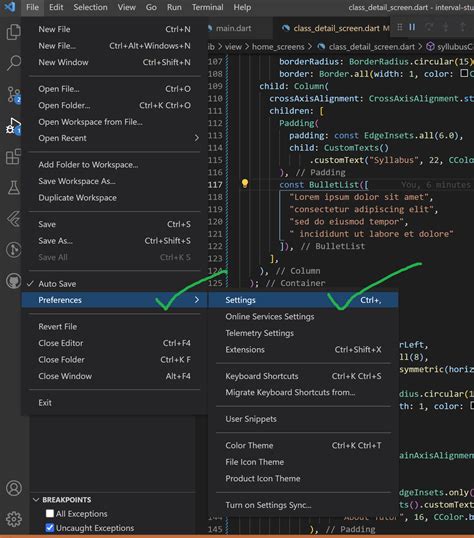This screenshot has height=538, width=474.
Task: Select Settings in Preferences submenu
Action: pyautogui.click(x=303, y=300)
